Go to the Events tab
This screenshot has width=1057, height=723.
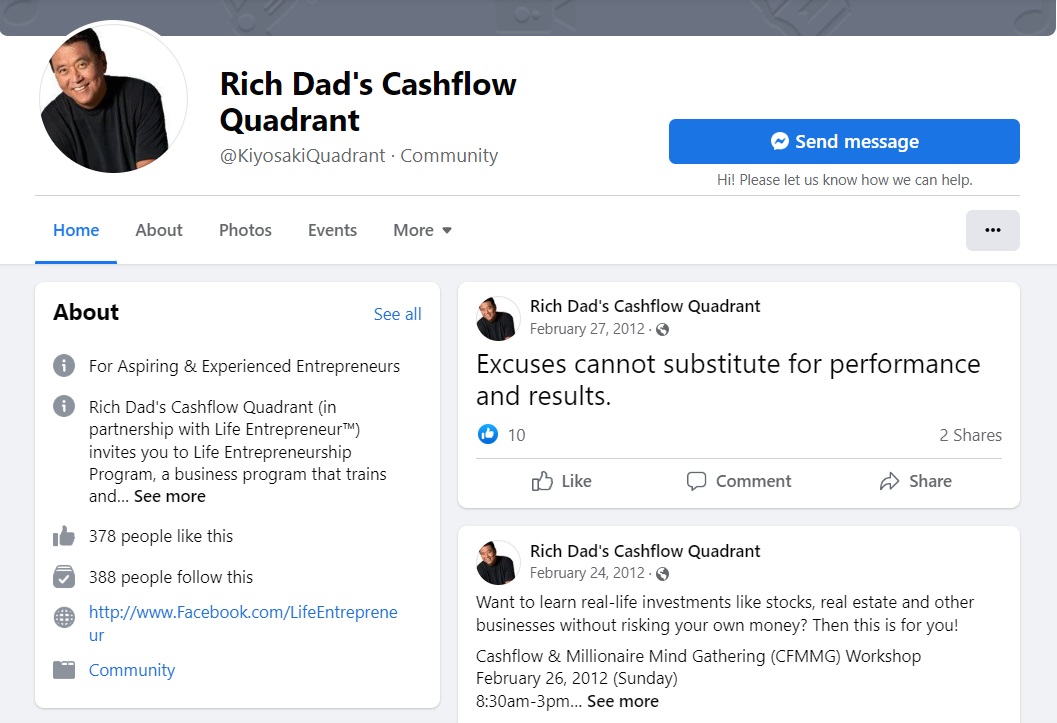tap(332, 230)
